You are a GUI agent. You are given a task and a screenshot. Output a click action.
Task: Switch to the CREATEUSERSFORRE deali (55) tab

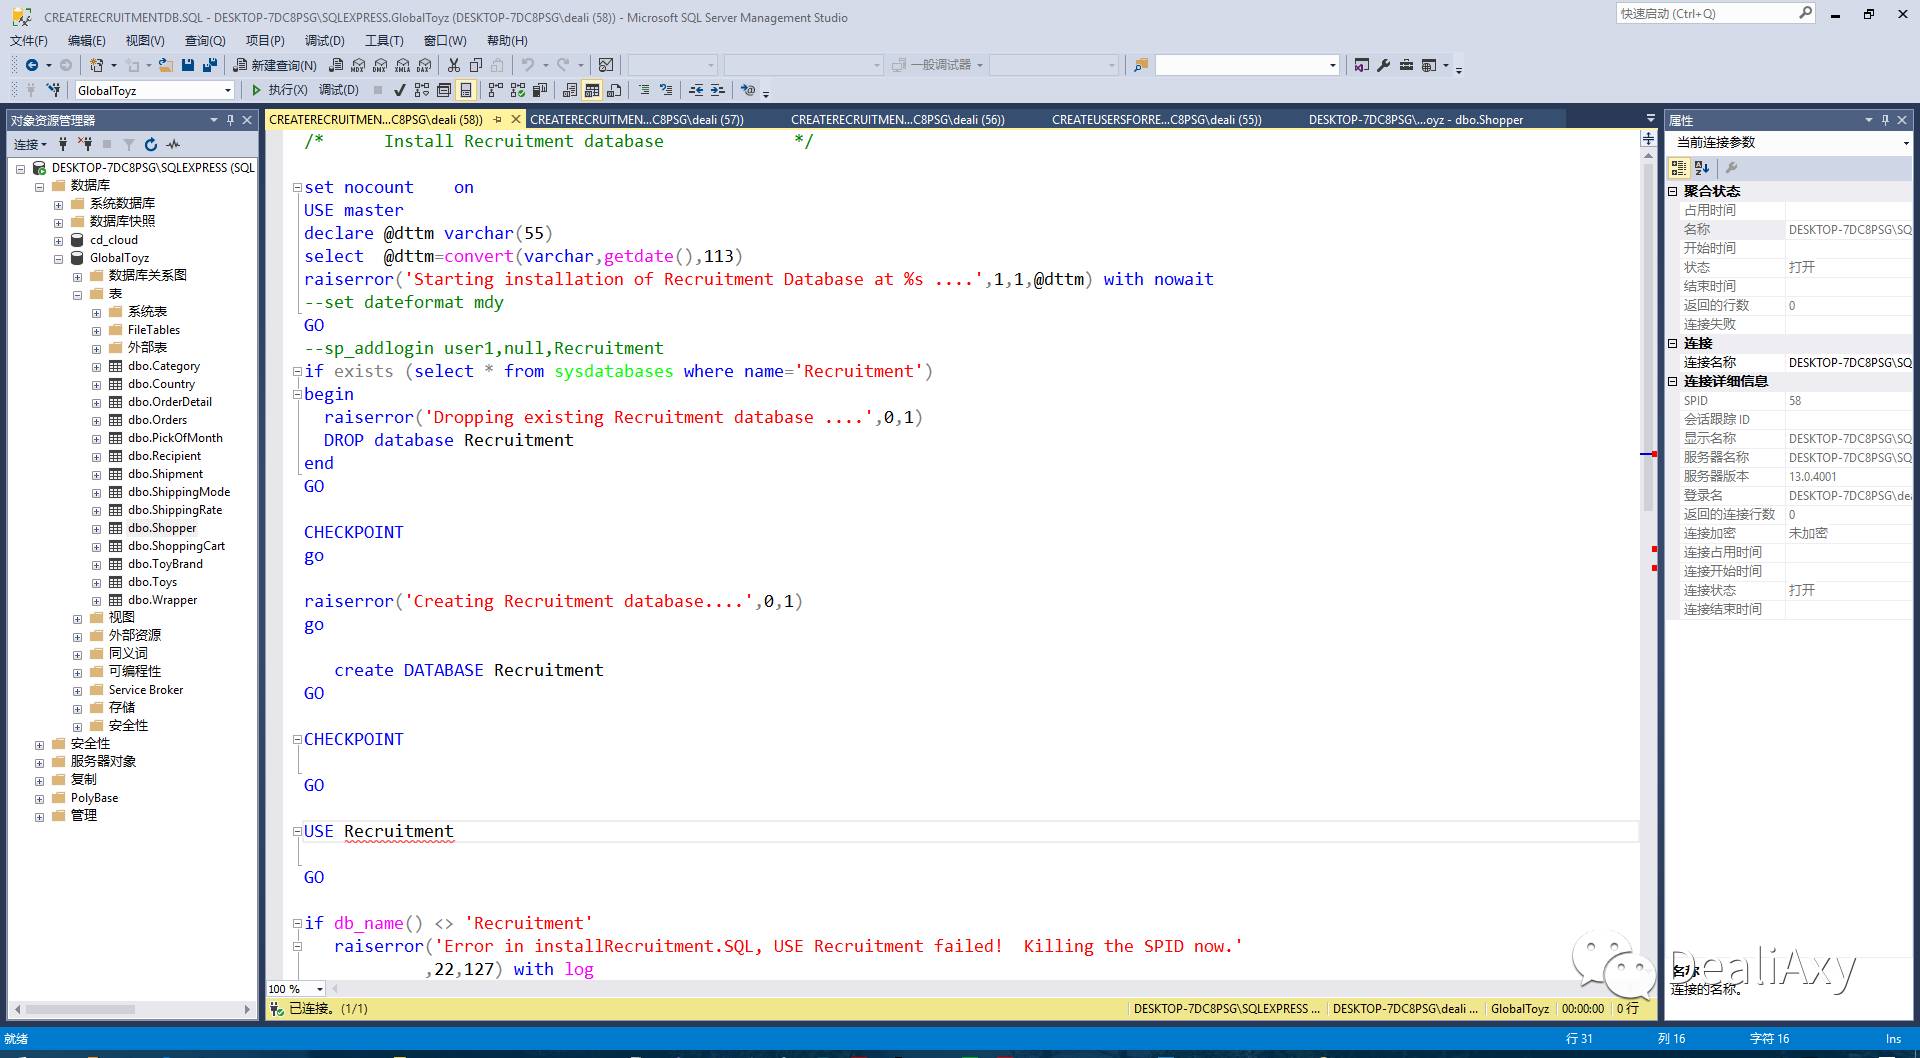click(x=1157, y=119)
